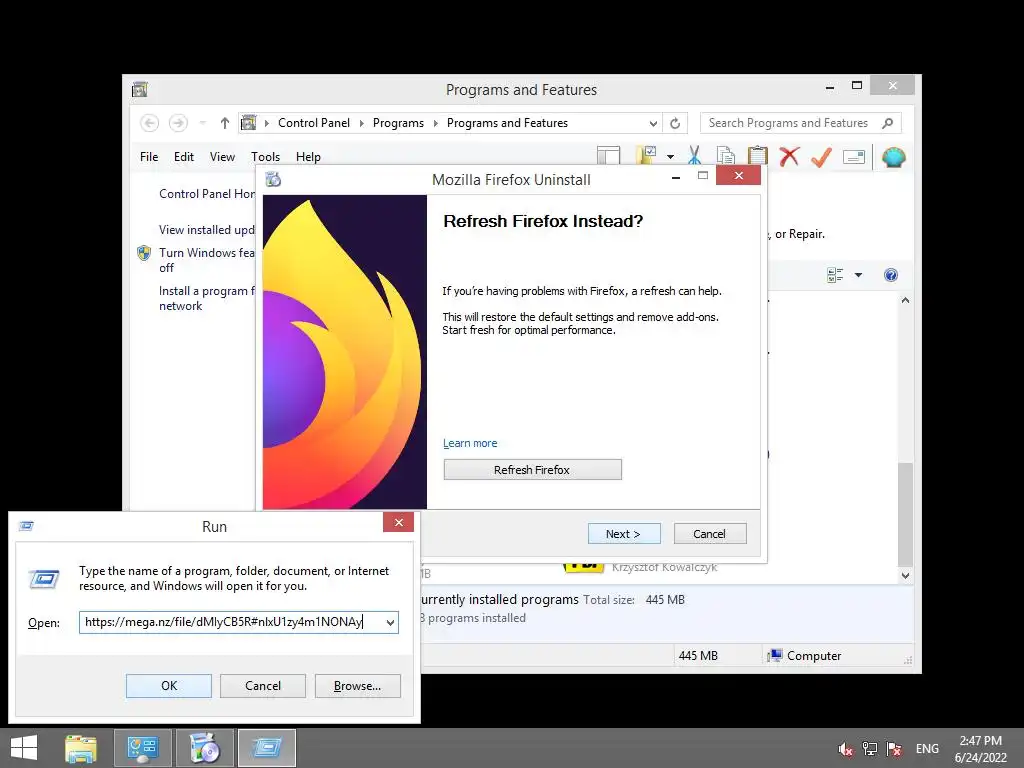
Task: Click Browse in the Run dialog
Action: coord(357,686)
